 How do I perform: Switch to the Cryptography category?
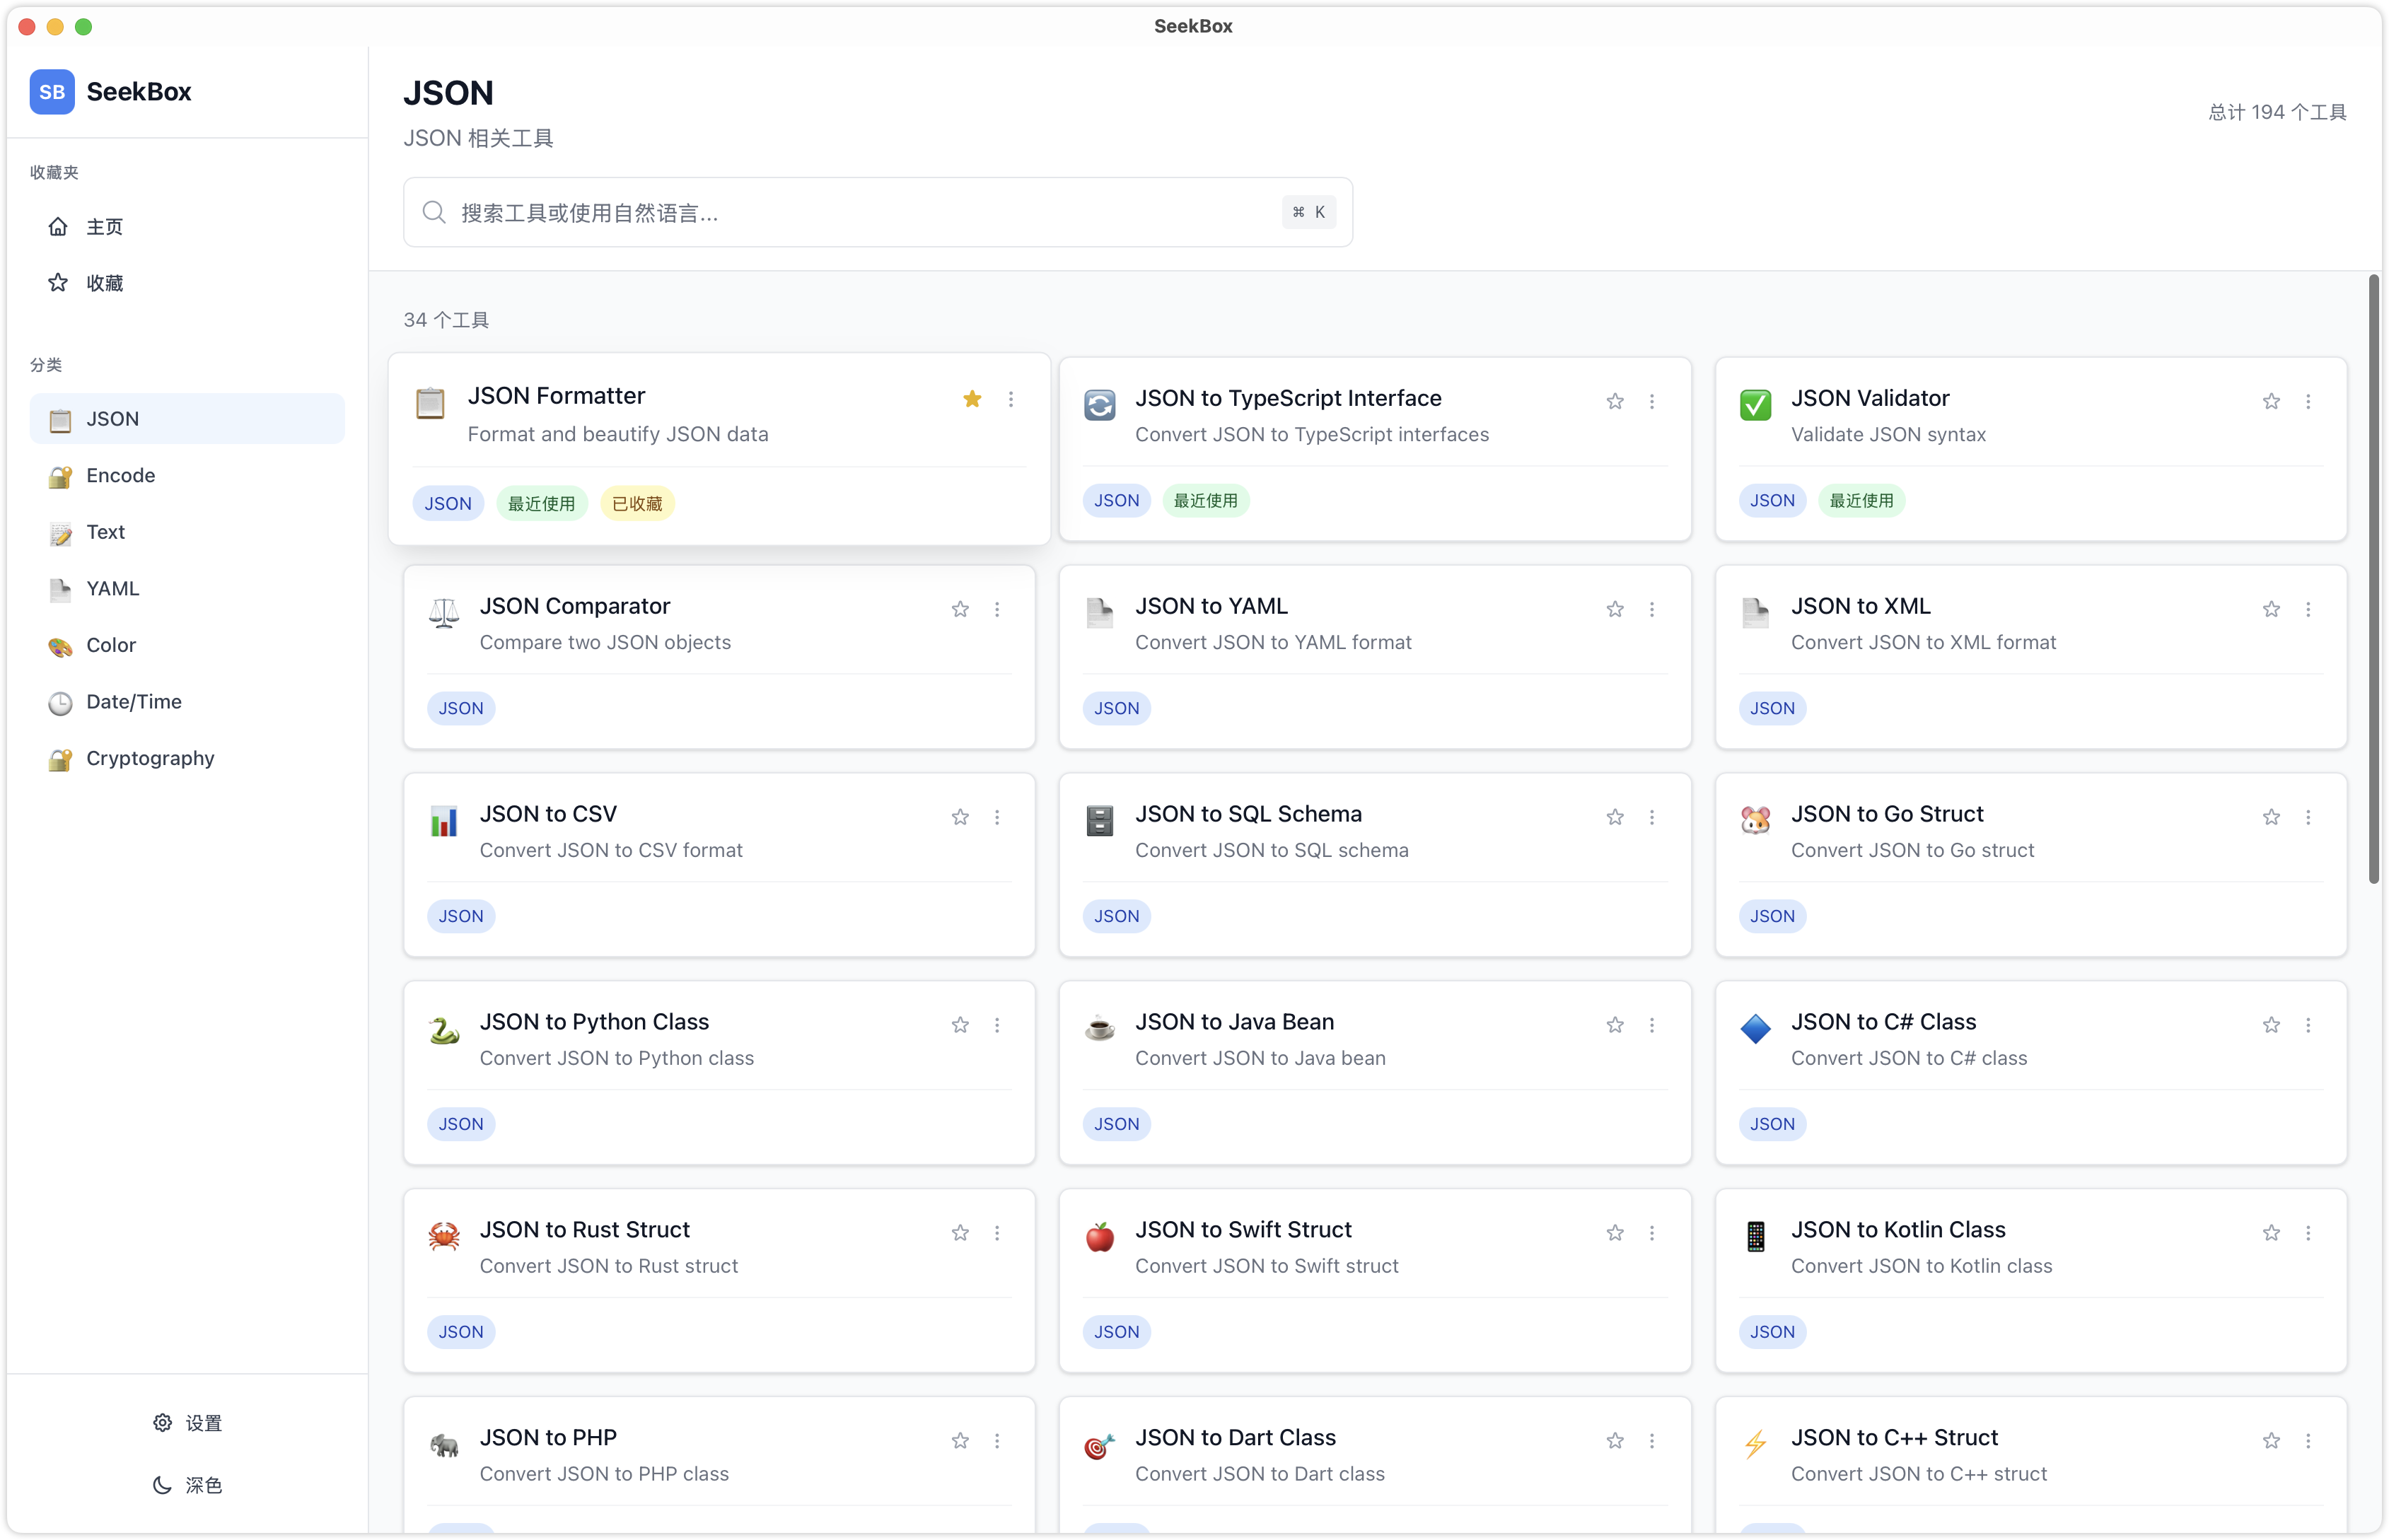150,759
